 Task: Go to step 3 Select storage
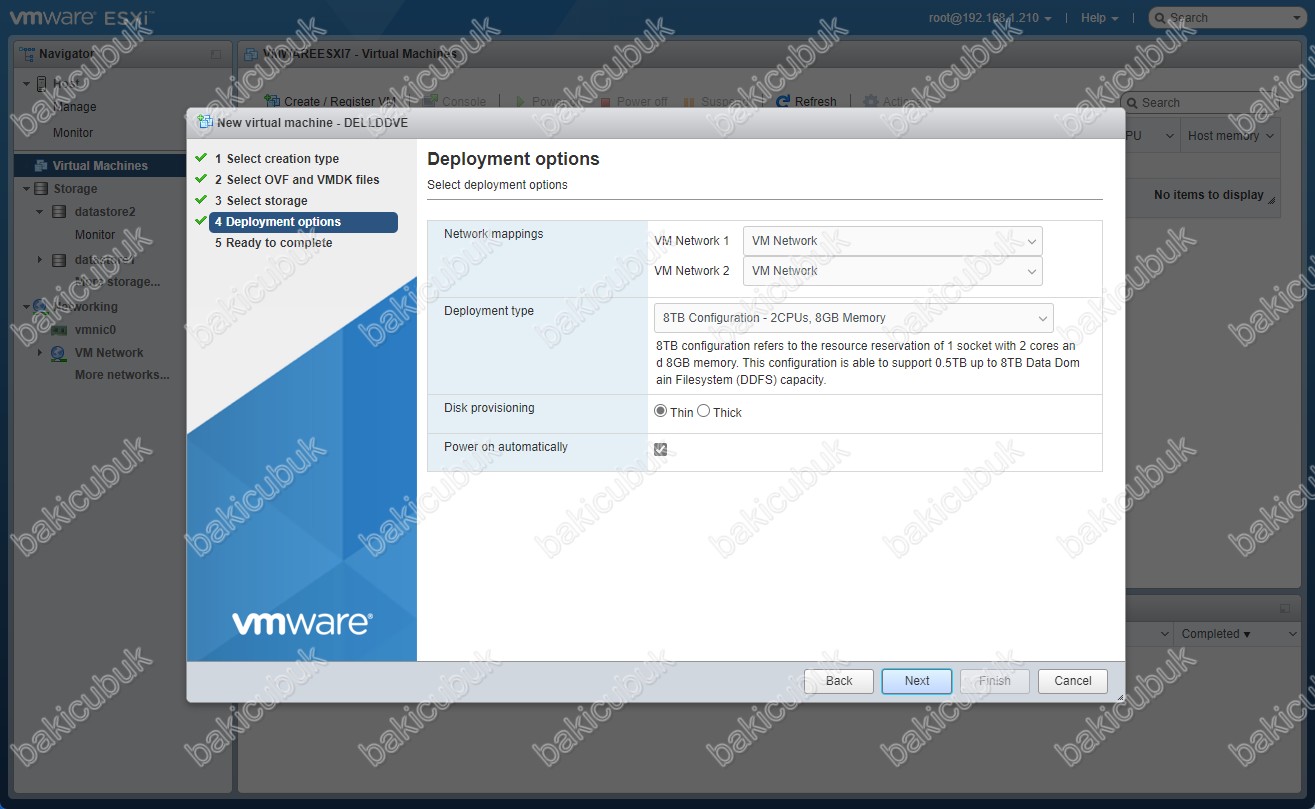pos(261,201)
